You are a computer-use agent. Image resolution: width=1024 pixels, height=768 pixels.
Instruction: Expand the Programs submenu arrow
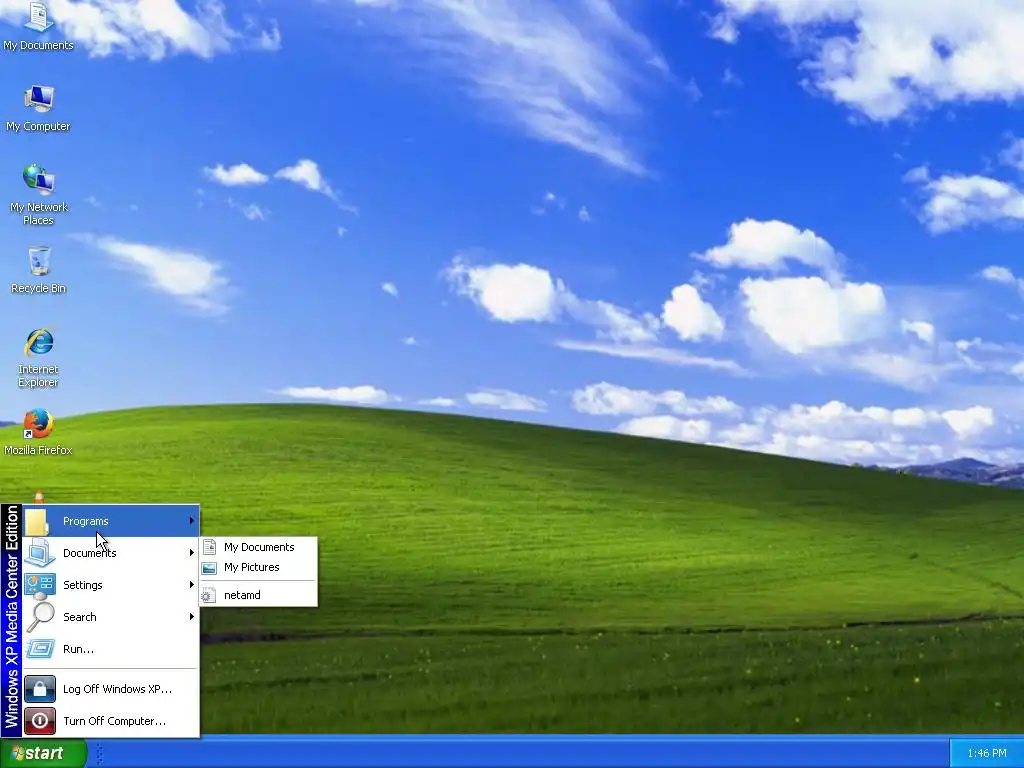tap(191, 521)
